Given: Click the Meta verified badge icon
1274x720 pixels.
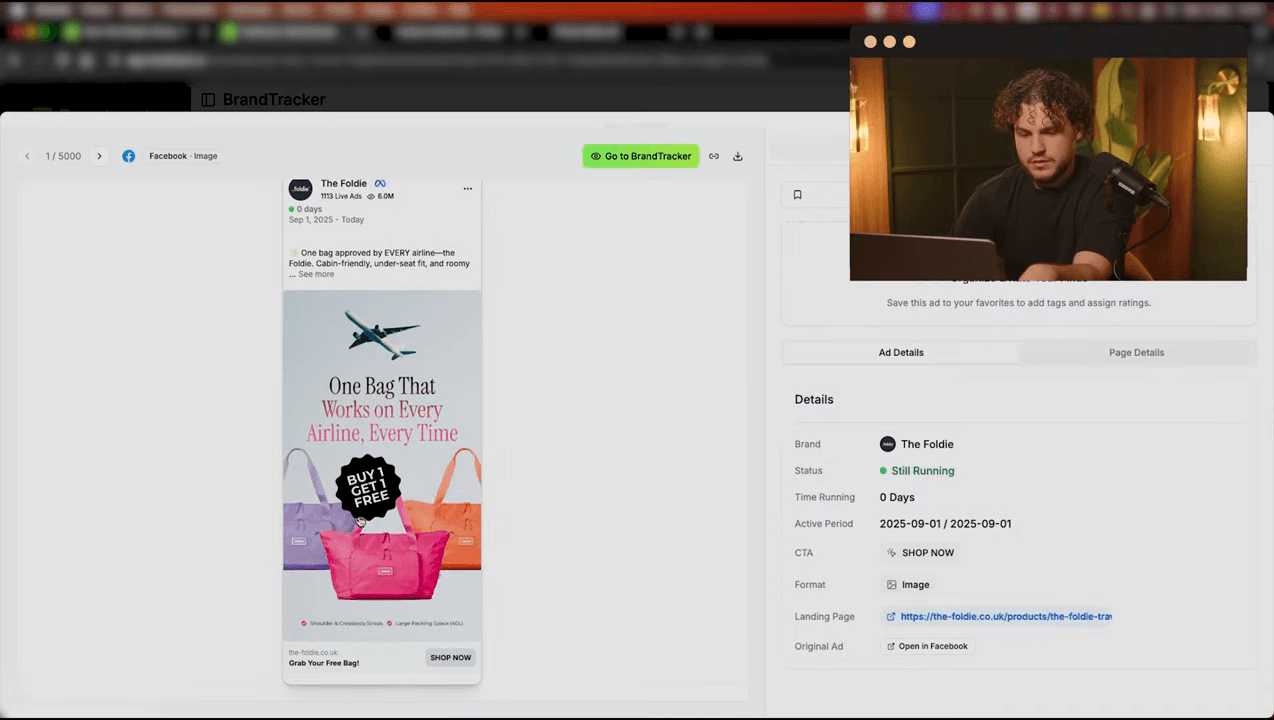Looking at the screenshot, I should 380,183.
